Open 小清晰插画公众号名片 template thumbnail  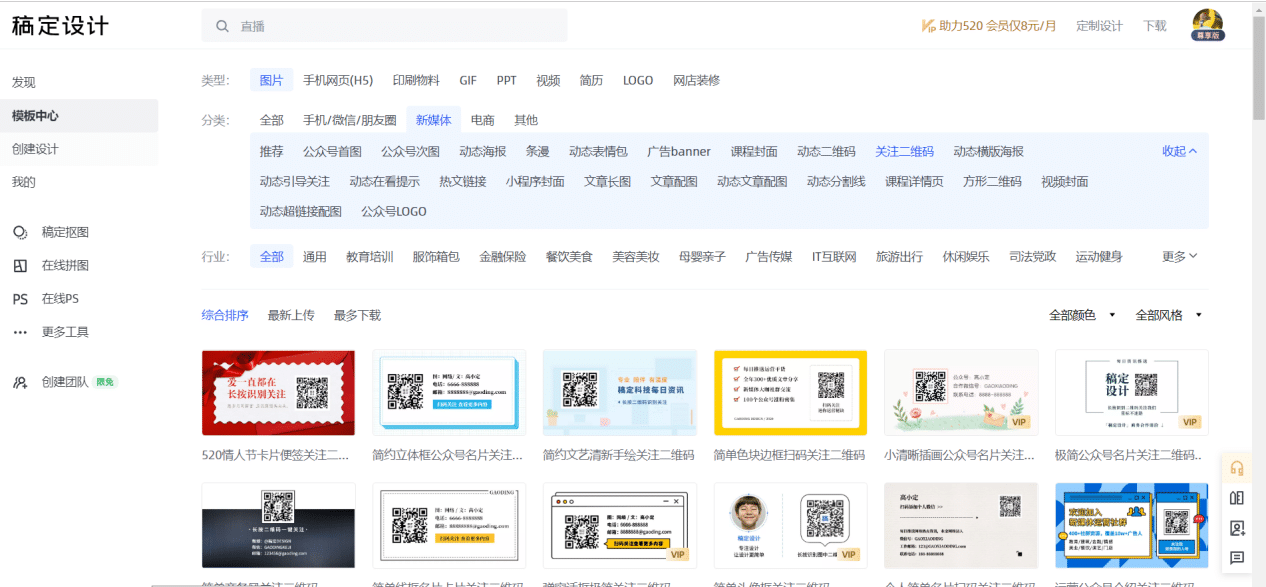tap(961, 392)
